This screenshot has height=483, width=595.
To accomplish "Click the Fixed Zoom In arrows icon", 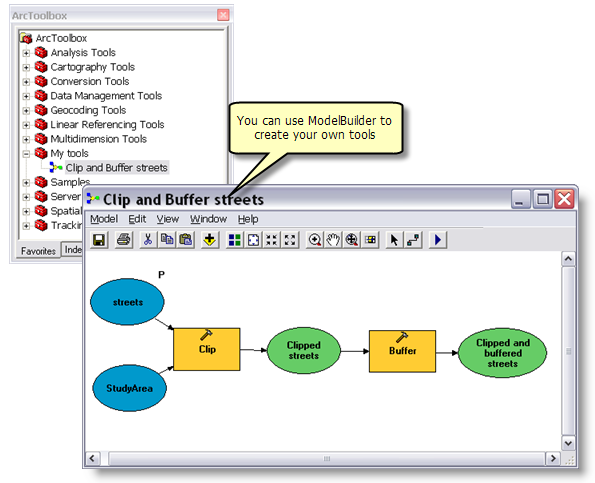I will click(x=271, y=240).
